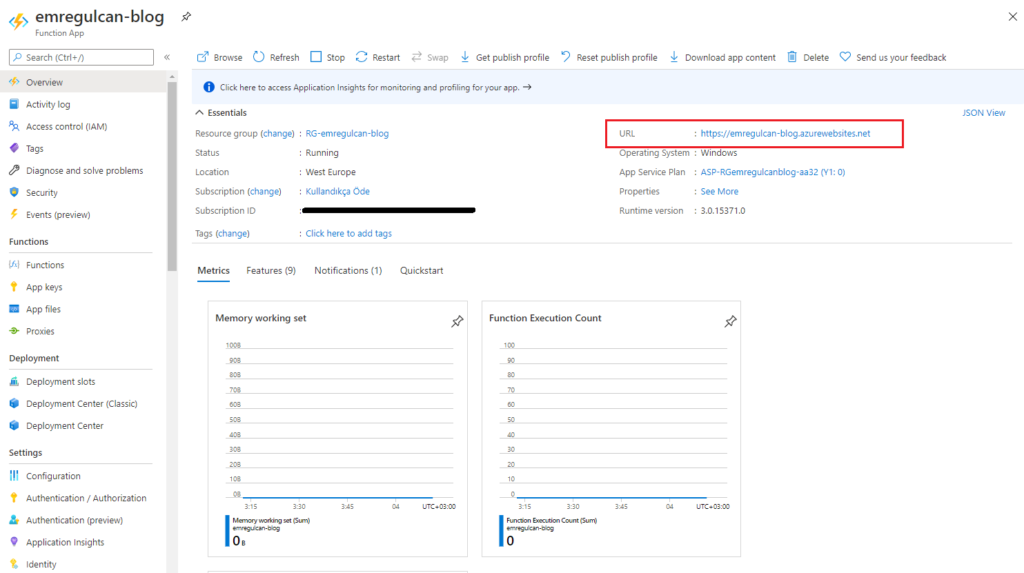Screen dimensions: 1024x573
Task: Click the Delete trash icon
Action: (x=792, y=57)
